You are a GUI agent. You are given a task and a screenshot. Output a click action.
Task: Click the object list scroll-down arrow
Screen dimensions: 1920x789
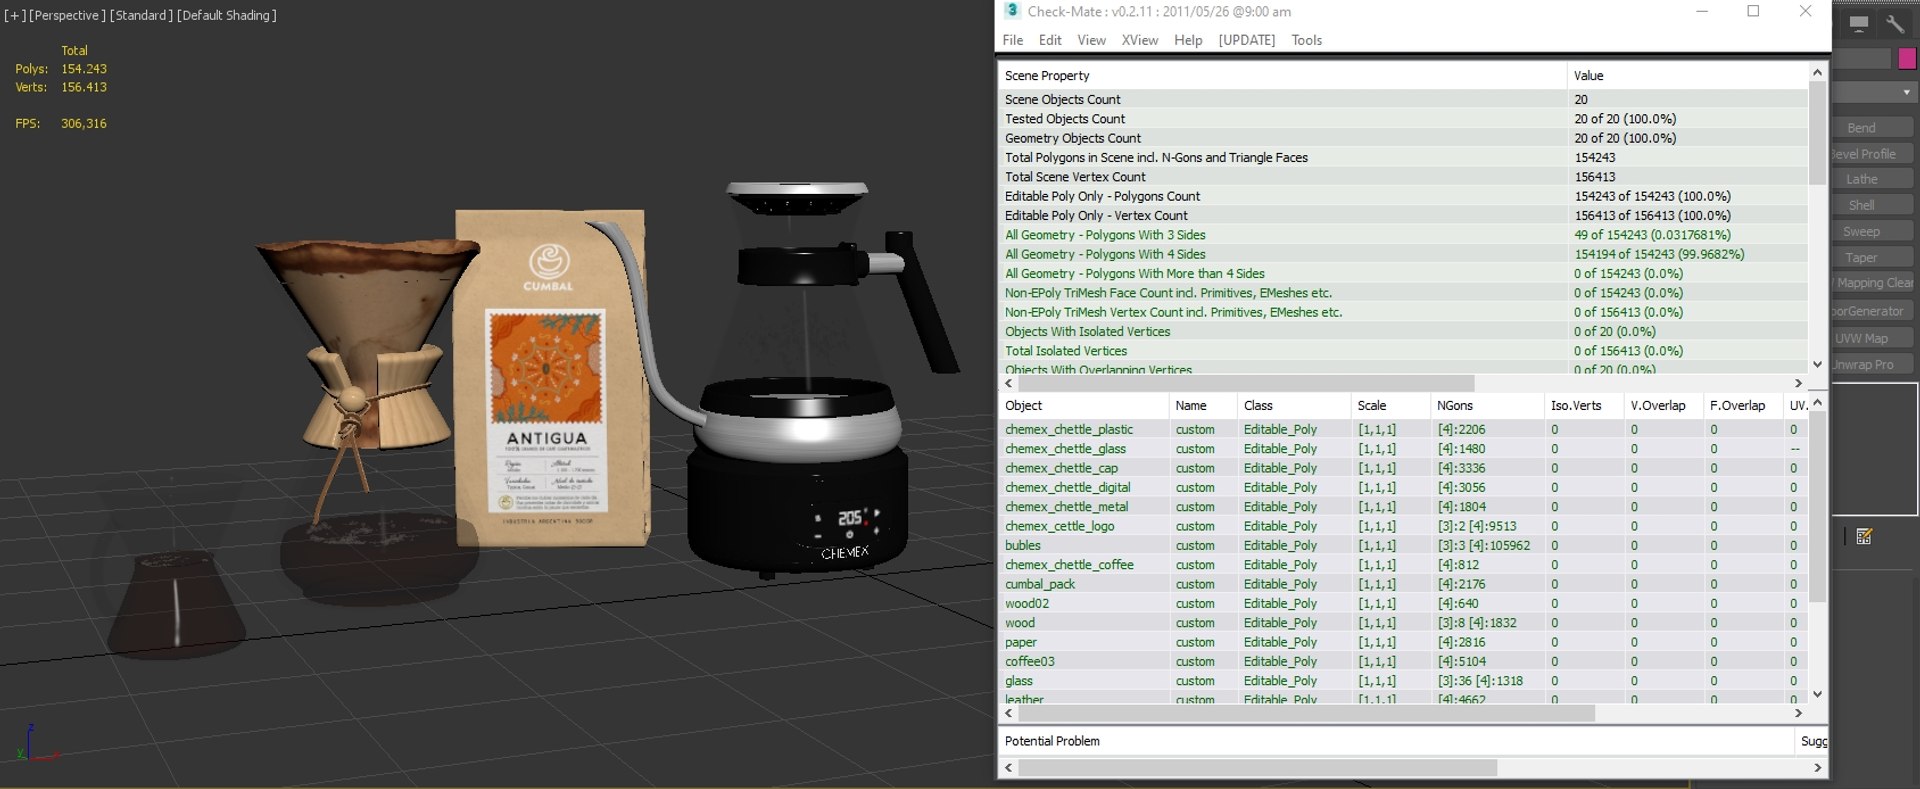(x=1817, y=694)
